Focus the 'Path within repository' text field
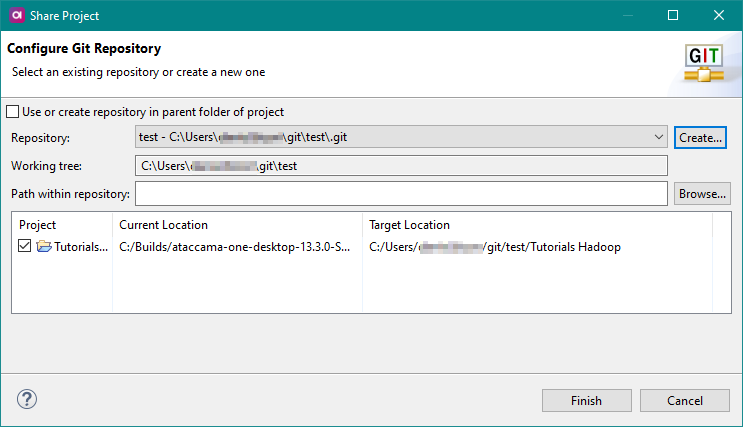 tap(400, 193)
